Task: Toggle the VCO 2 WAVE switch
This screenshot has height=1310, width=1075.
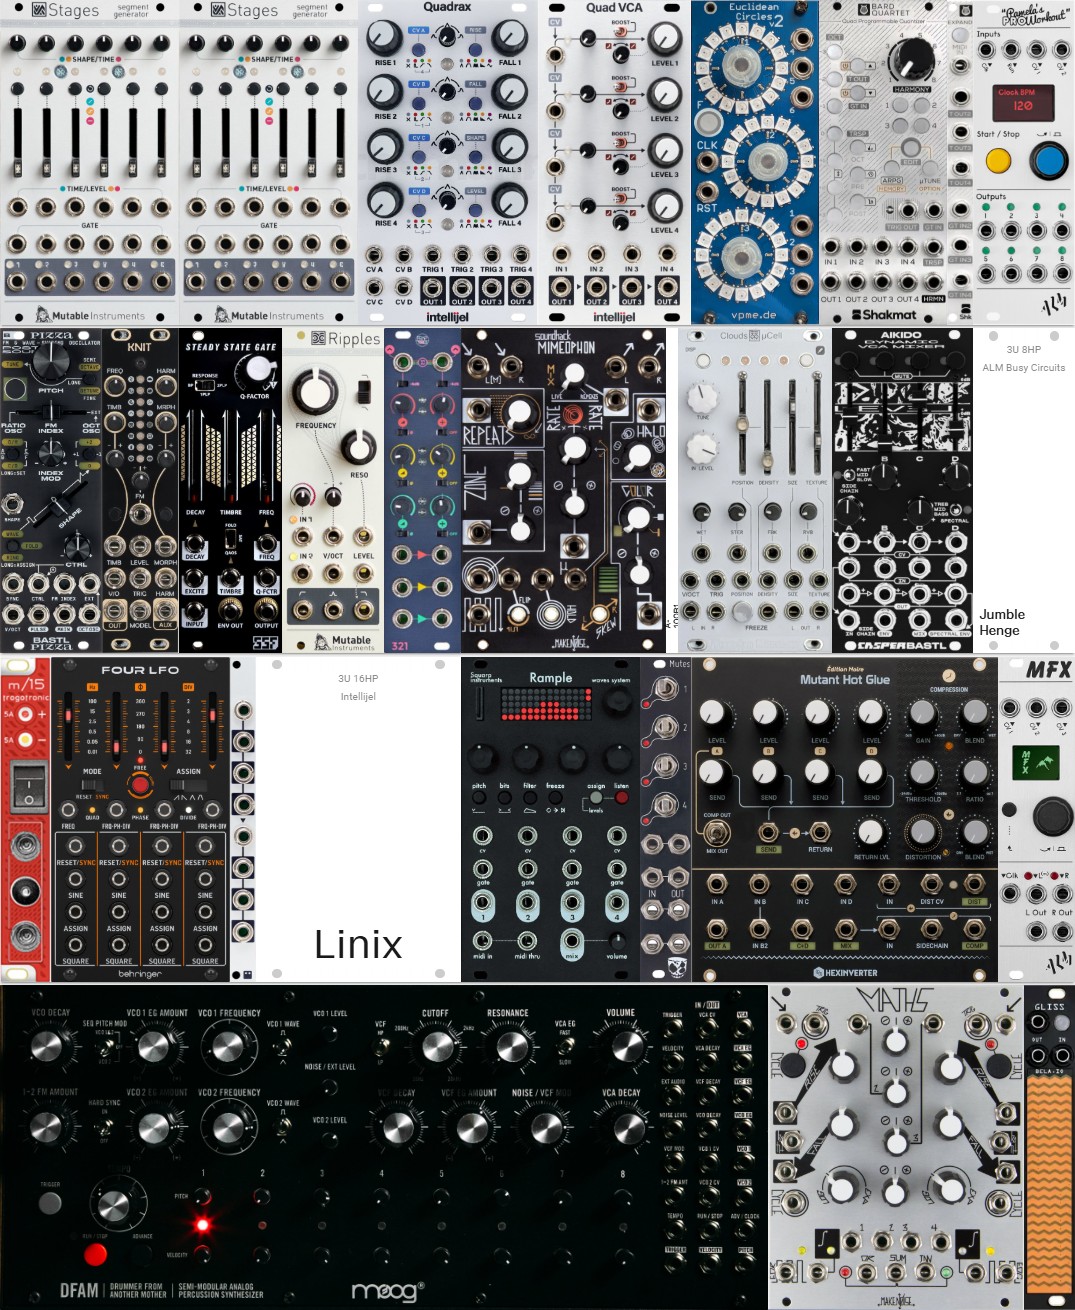Action: [x=283, y=1125]
